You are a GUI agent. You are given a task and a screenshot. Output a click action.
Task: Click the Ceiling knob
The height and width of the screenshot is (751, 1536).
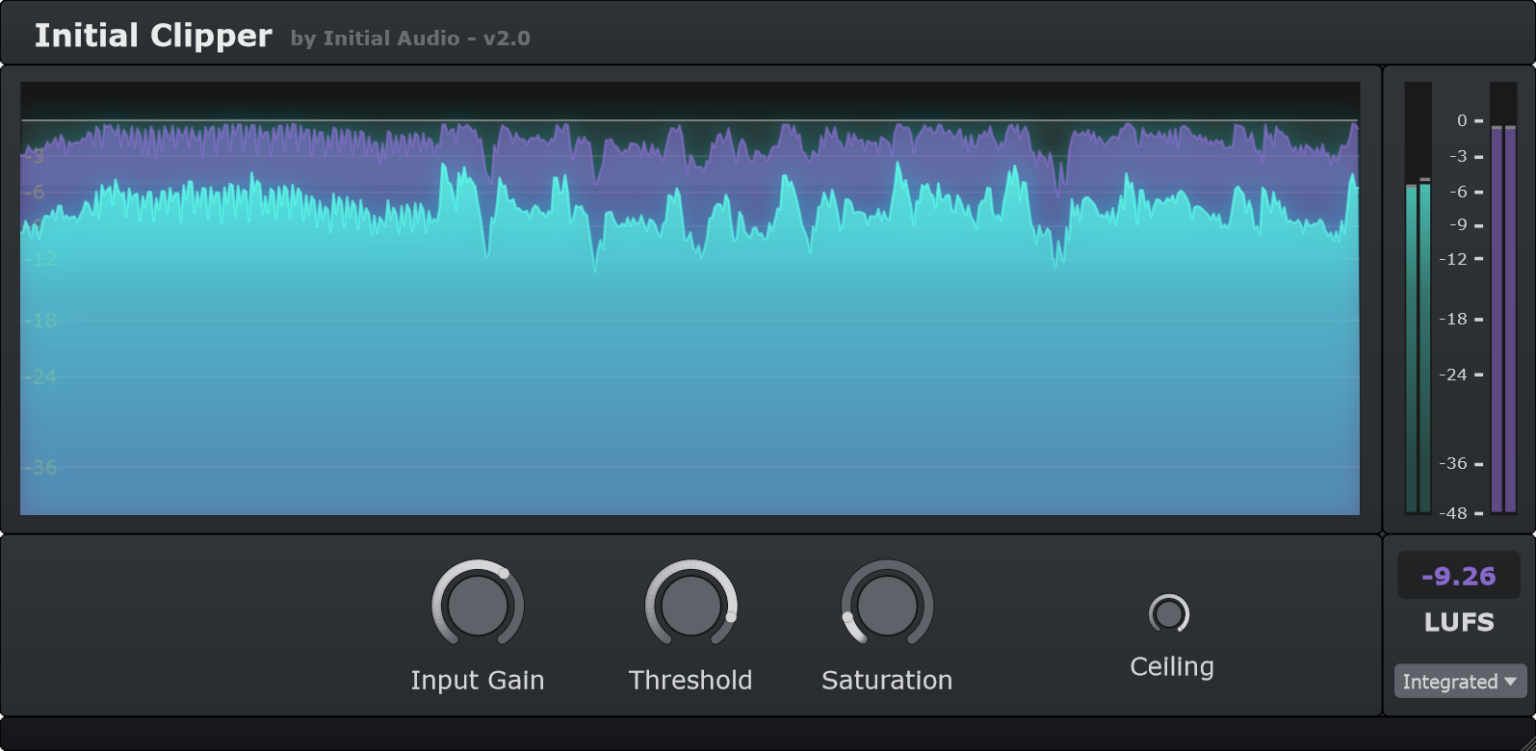click(1171, 612)
